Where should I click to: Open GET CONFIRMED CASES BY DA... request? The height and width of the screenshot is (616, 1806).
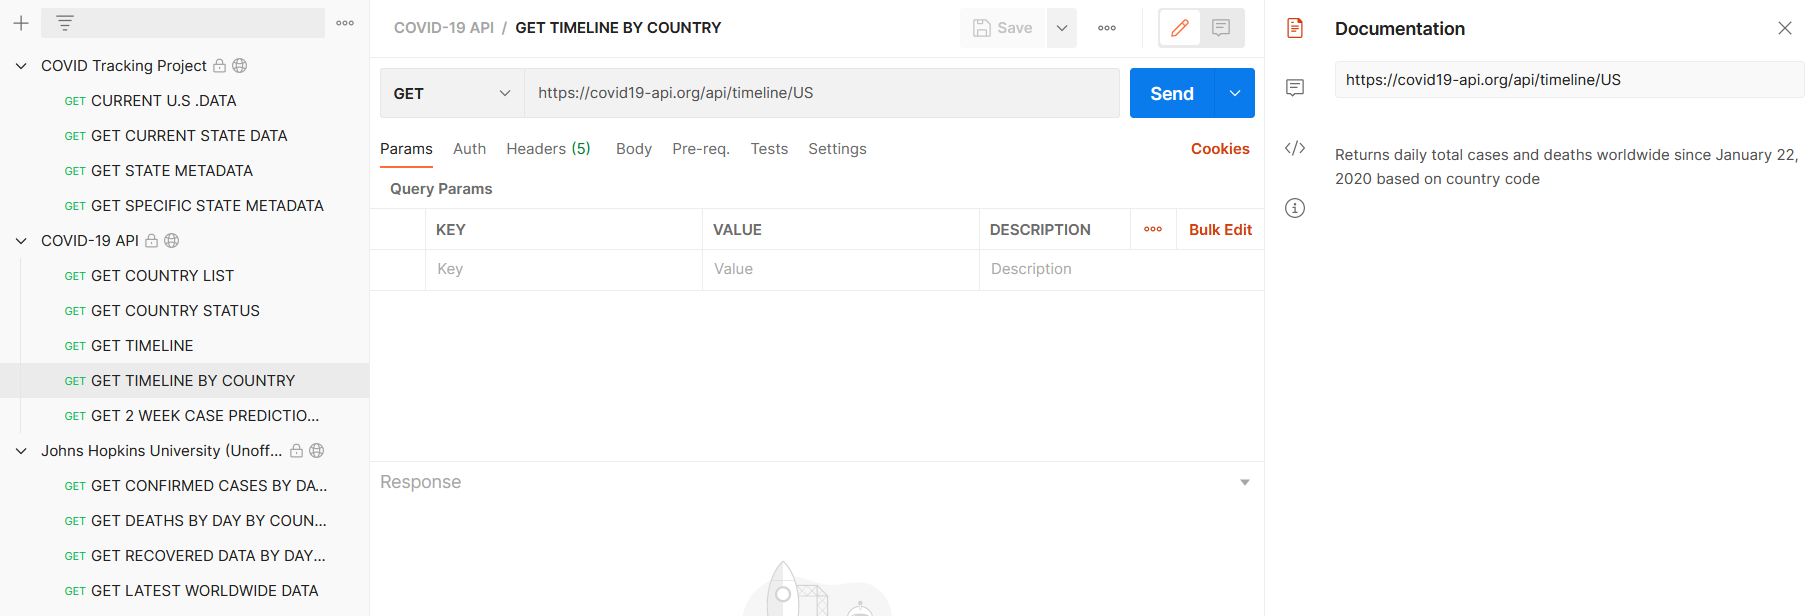tap(209, 486)
